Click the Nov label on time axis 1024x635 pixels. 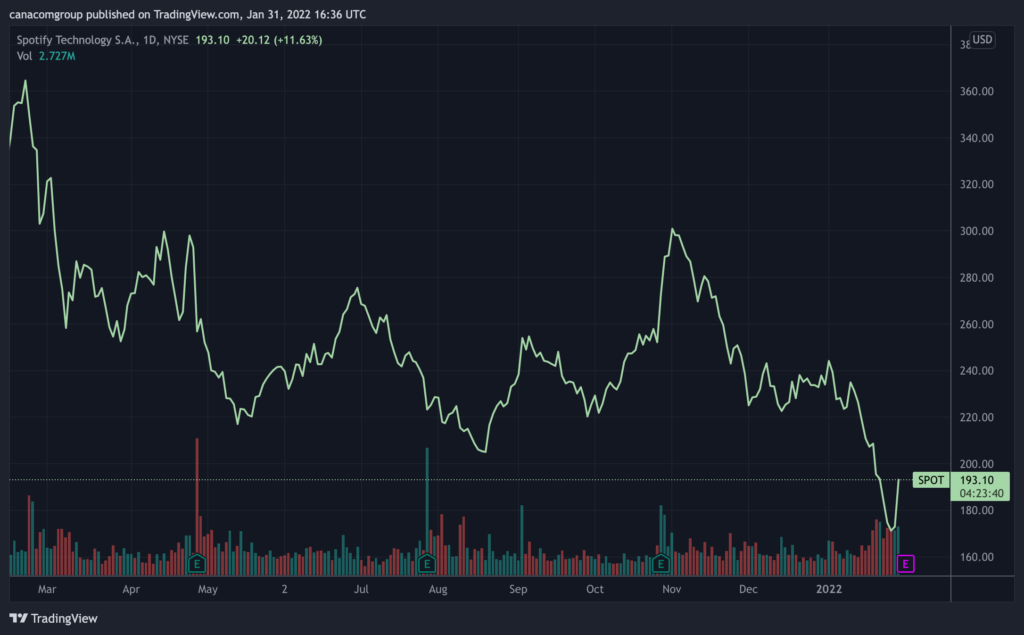671,589
